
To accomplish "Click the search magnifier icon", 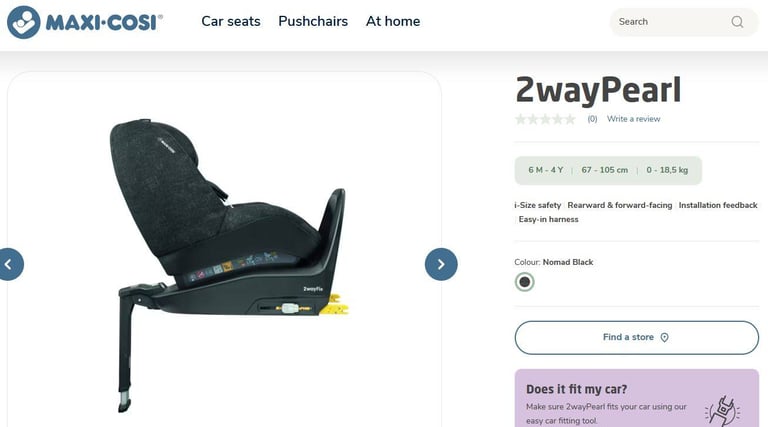I will coord(737,22).
